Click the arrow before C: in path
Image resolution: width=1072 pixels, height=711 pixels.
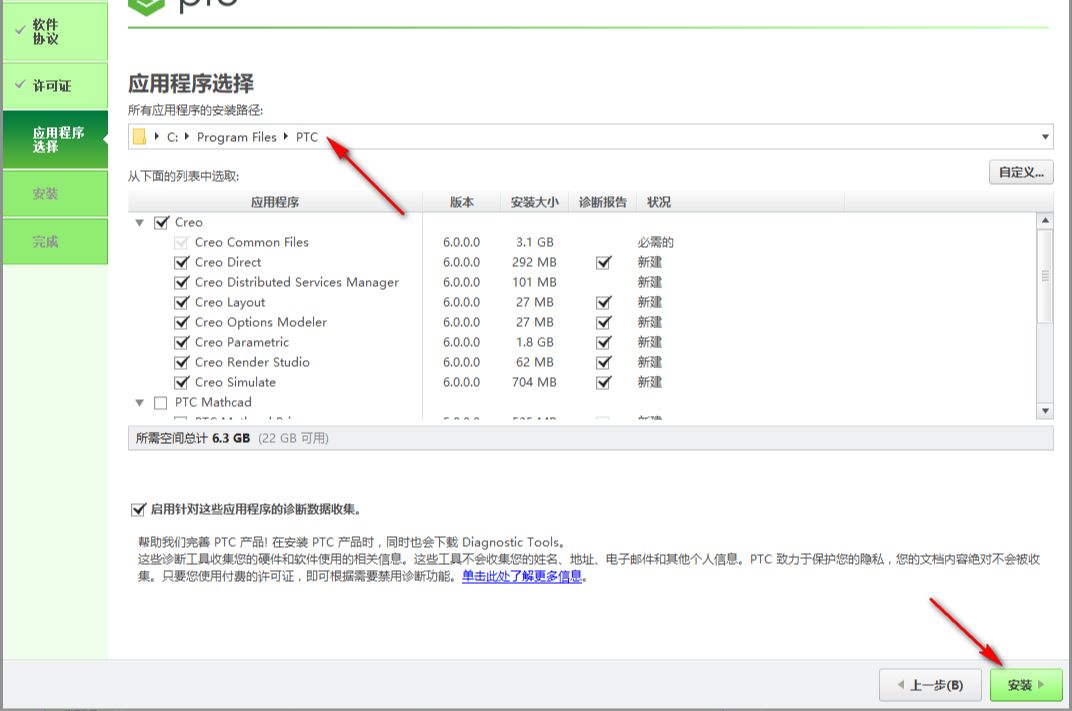pyautogui.click(x=157, y=137)
